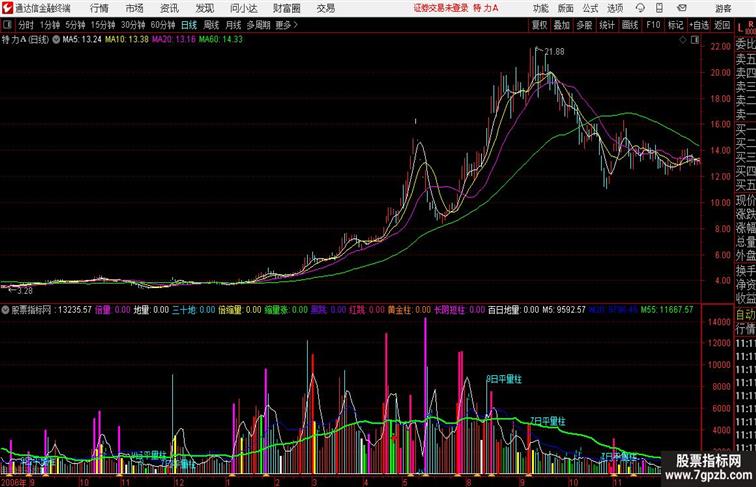Click the Tongdaxin red logo icon
Viewport: 756px width, 487px height.
pos(7,8)
